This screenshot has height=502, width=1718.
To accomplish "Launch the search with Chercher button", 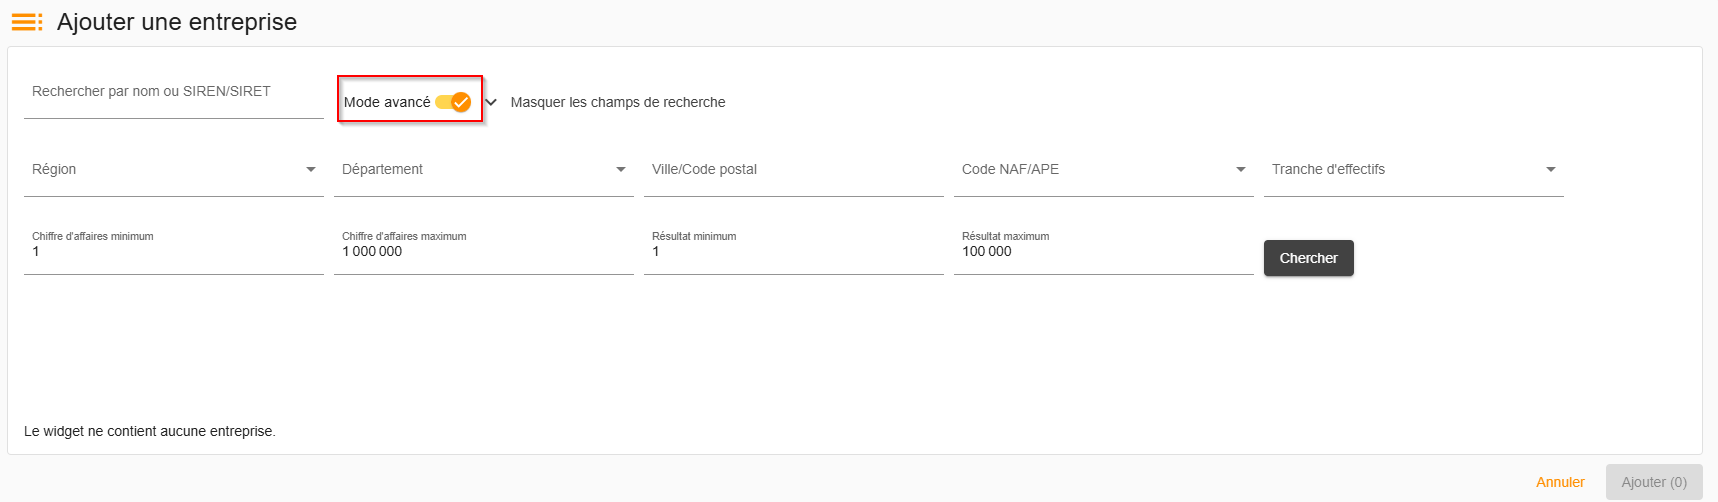I will [1309, 258].
